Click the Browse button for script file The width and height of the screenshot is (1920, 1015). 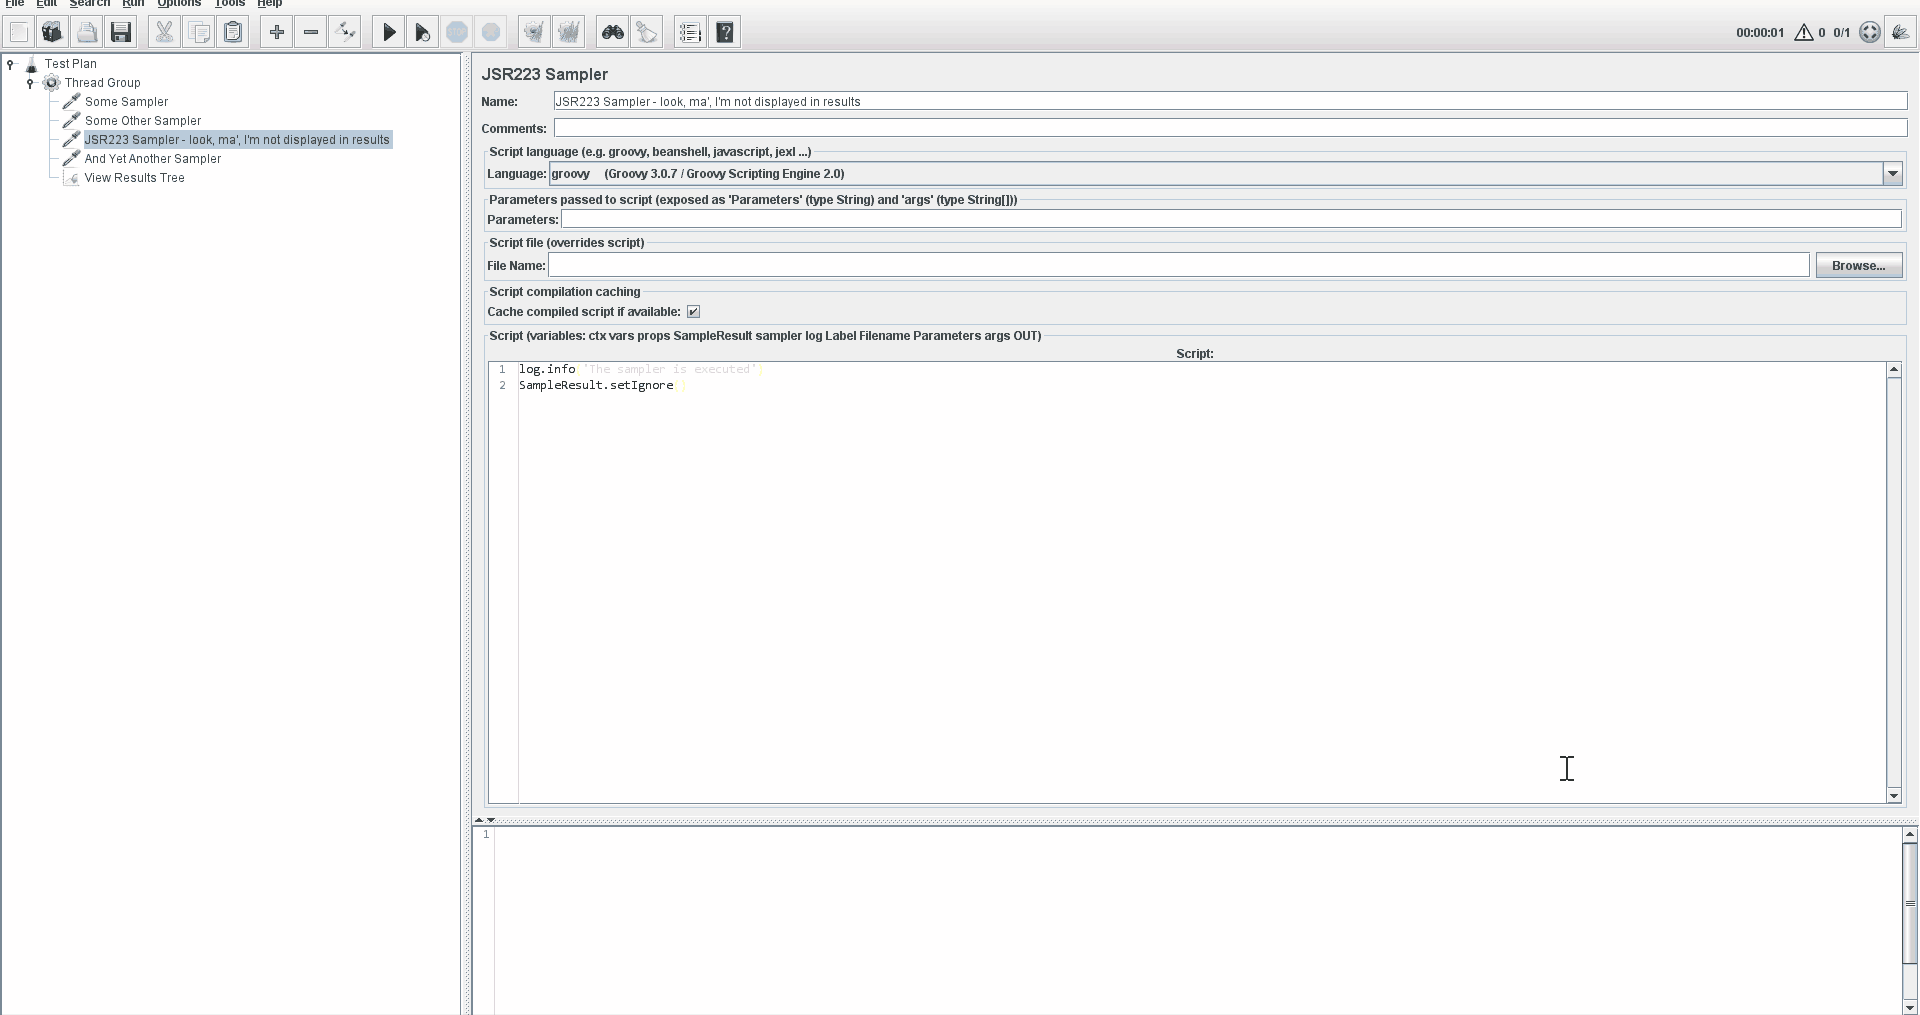(x=1859, y=265)
